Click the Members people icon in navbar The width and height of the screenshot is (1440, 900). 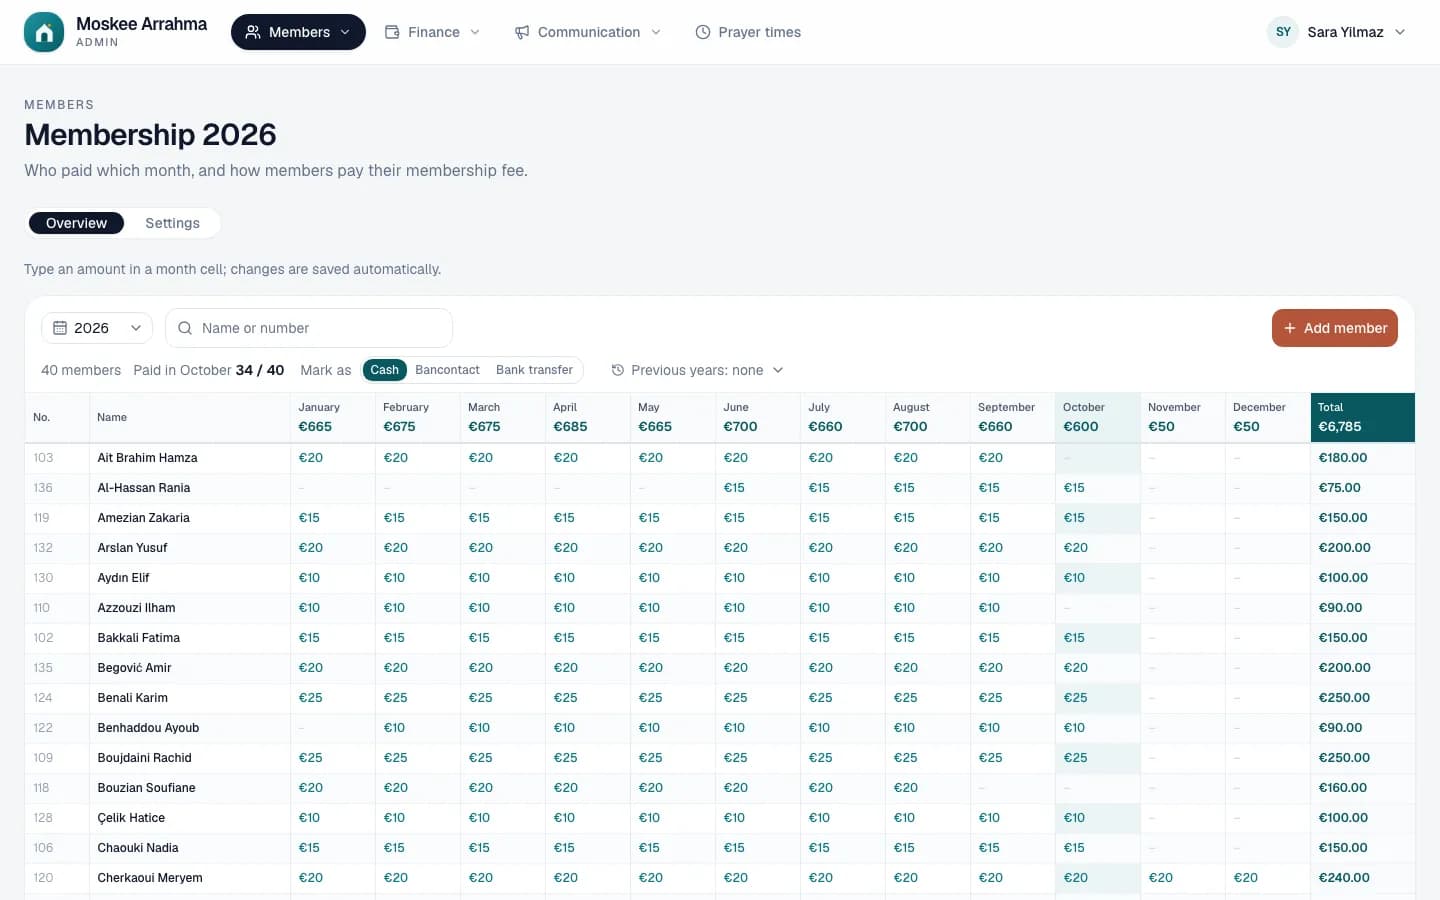253,32
